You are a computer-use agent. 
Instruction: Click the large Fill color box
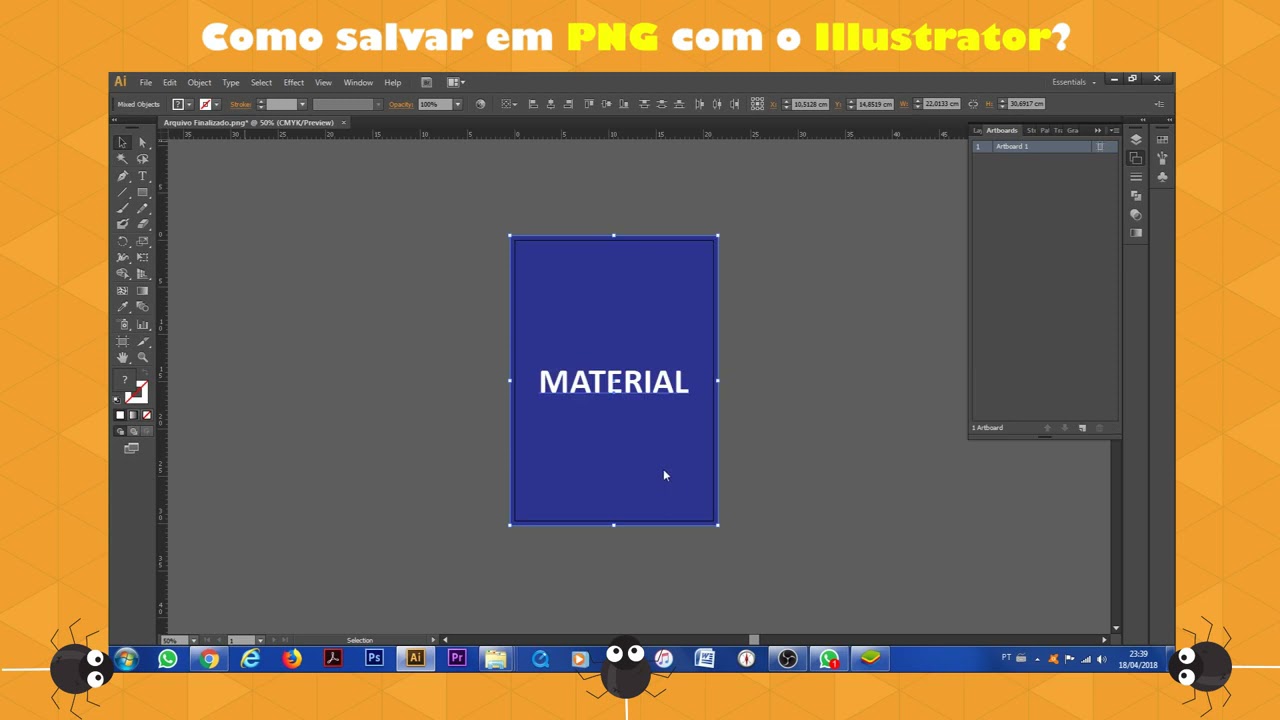[124, 380]
